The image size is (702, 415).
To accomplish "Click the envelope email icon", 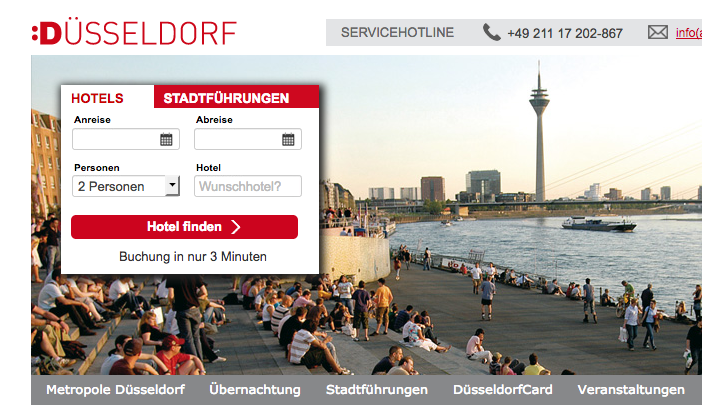I will coord(658,32).
